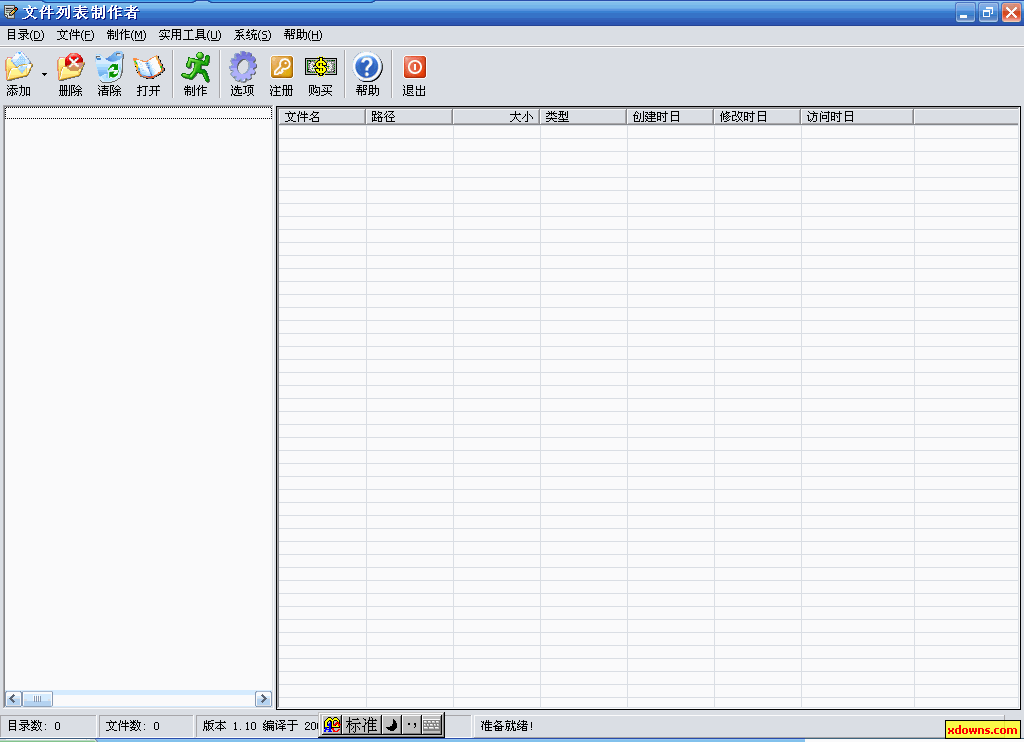Open the 实用工具(U) menu
Screen dimensions: 1024x742
pyautogui.click(x=189, y=35)
